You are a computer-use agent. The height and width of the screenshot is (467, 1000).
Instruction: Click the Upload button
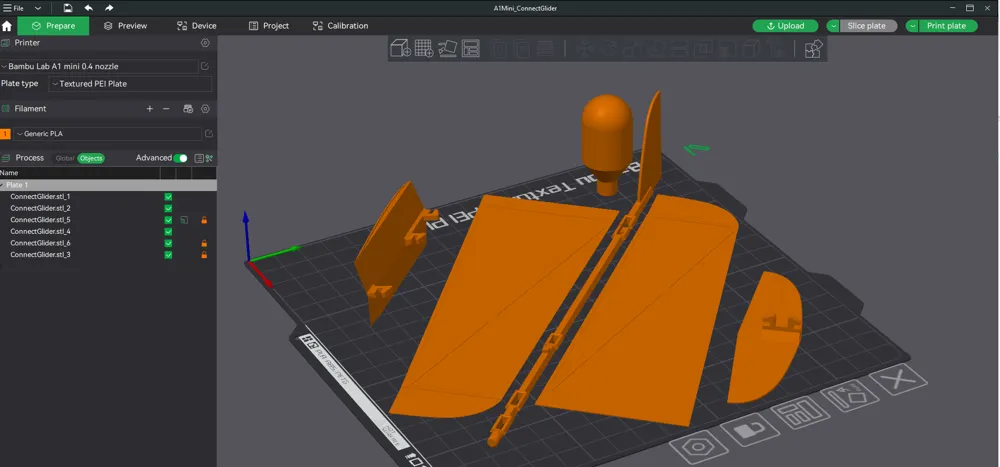point(785,26)
